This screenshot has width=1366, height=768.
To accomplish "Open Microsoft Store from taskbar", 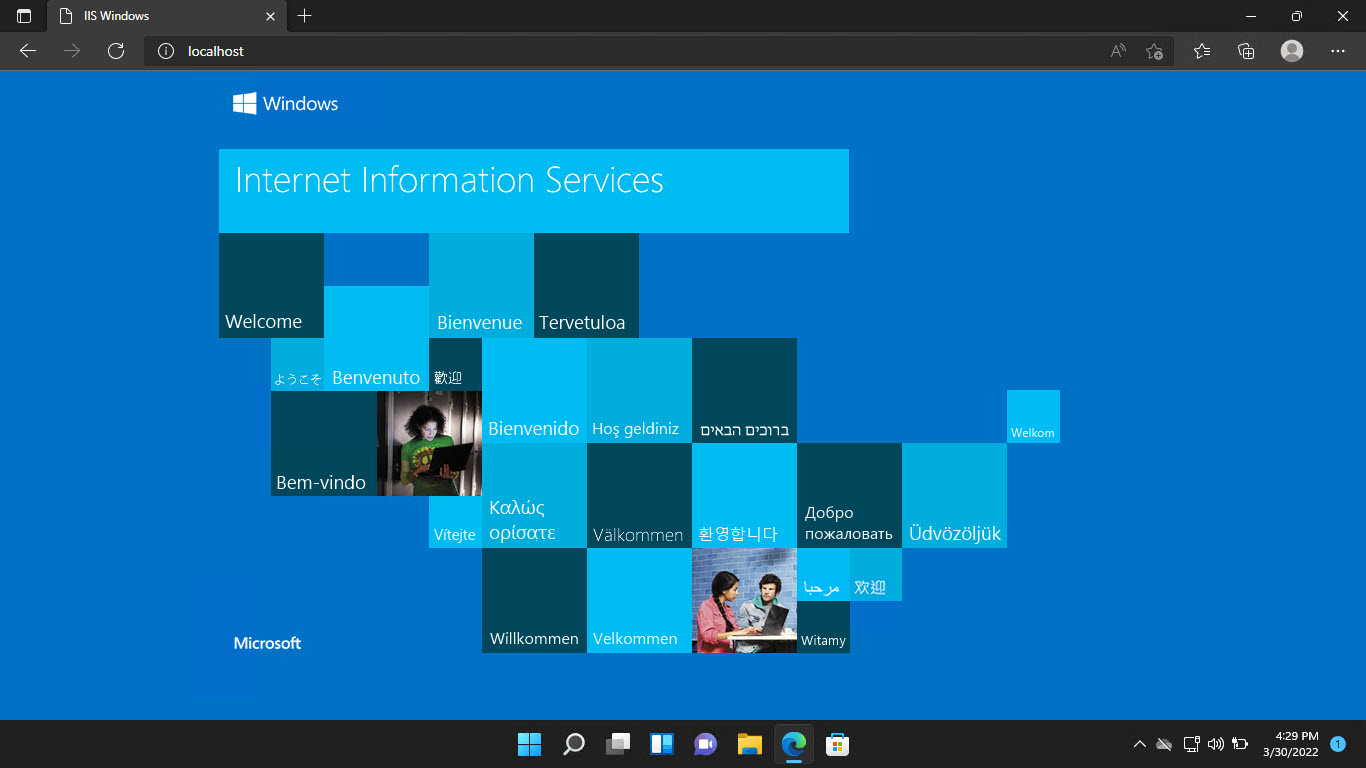I will (x=837, y=744).
